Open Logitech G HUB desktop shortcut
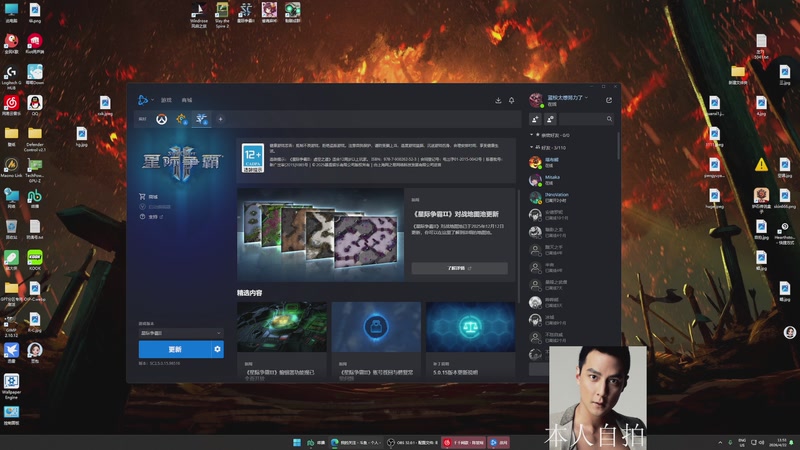800x450 pixels. click(11, 78)
